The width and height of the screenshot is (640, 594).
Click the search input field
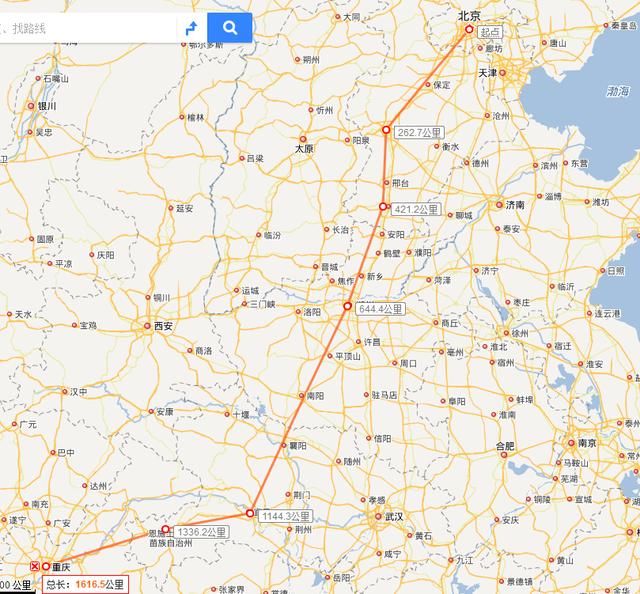[x=88, y=28]
